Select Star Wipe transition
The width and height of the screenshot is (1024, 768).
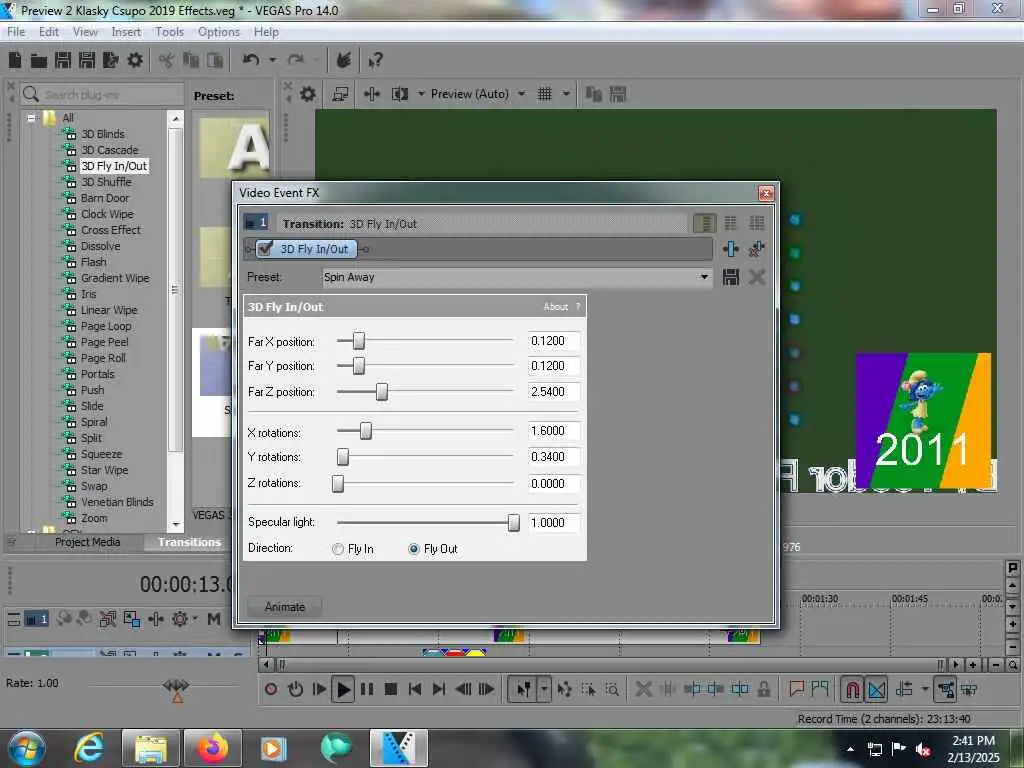click(104, 470)
